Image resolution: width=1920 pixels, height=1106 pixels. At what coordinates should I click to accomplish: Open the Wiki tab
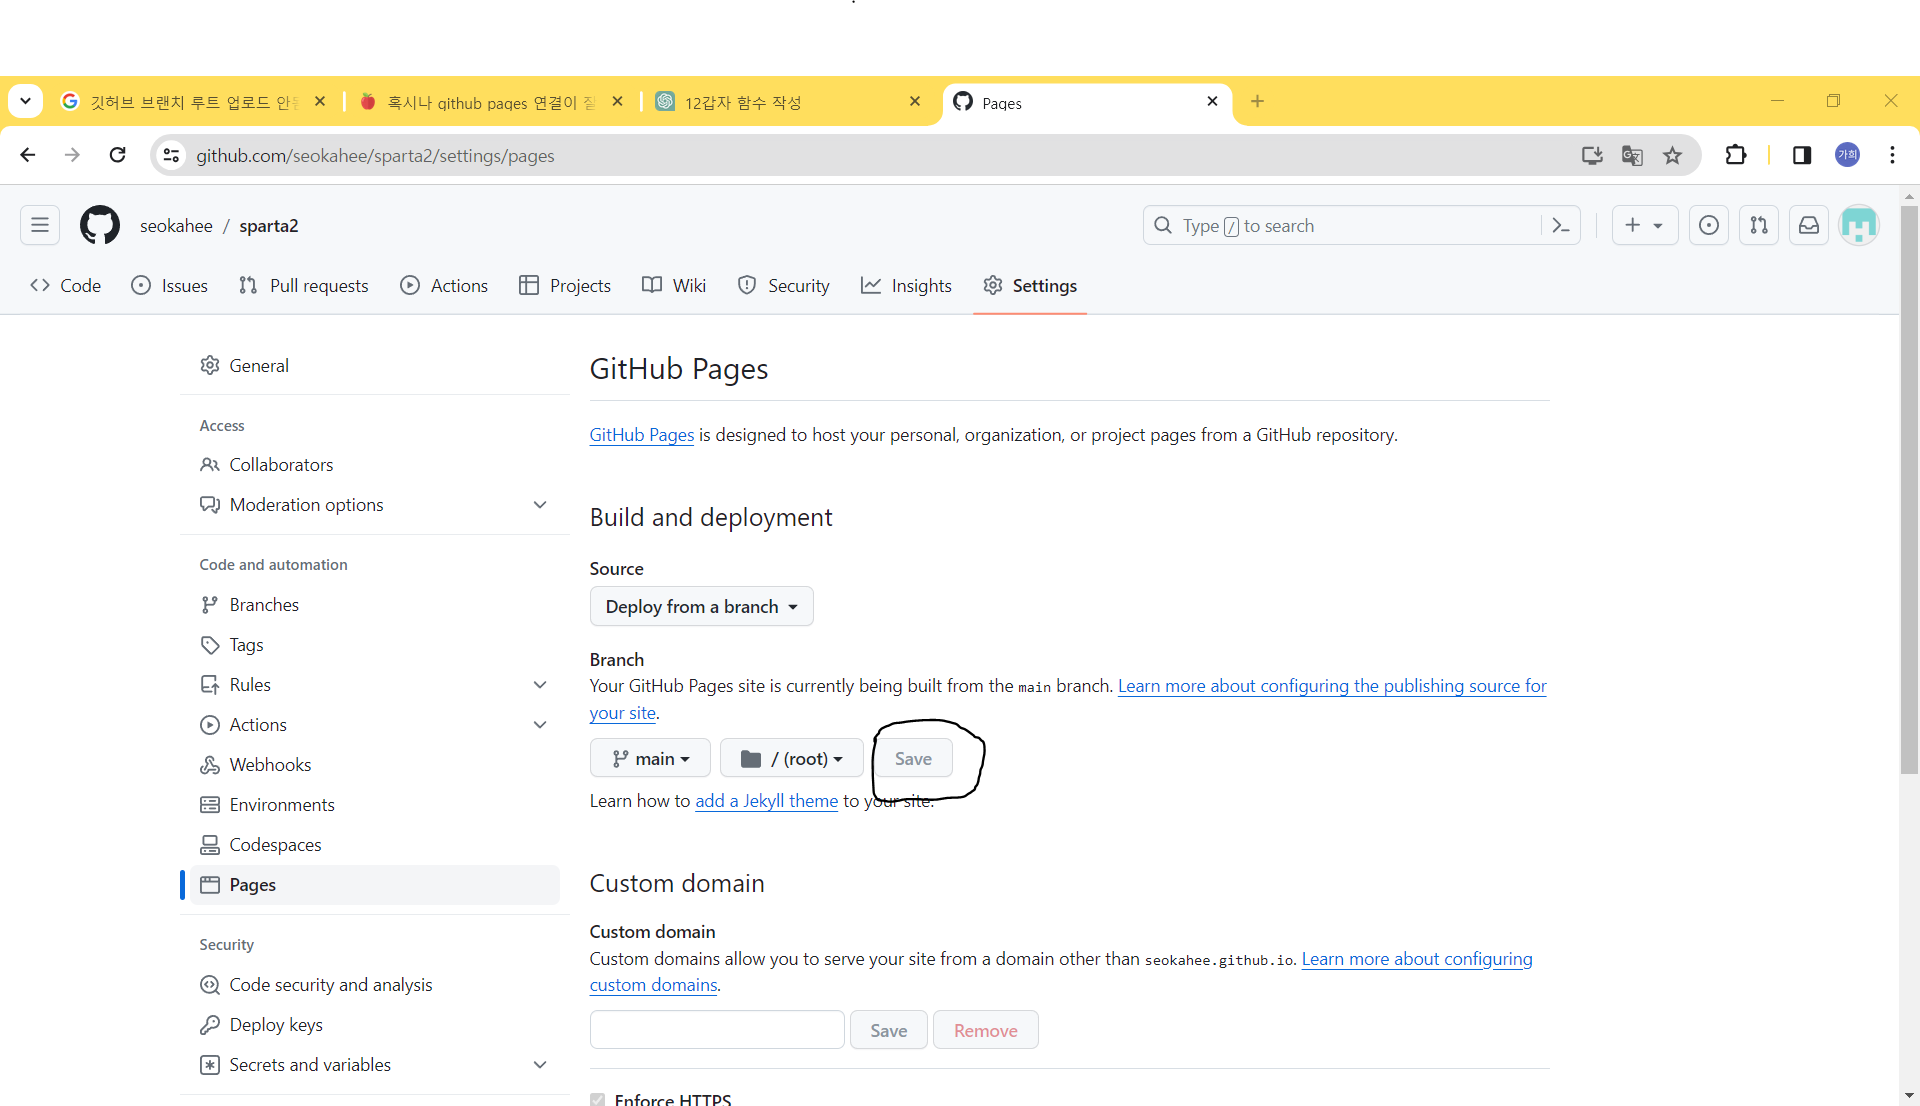coord(674,286)
